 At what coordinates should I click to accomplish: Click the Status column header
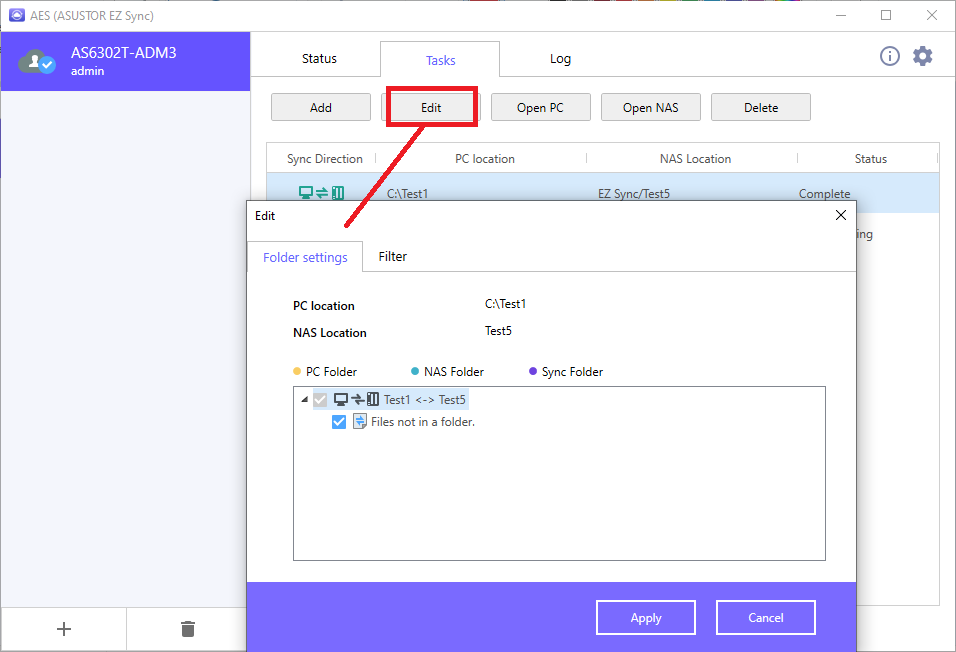tap(871, 159)
